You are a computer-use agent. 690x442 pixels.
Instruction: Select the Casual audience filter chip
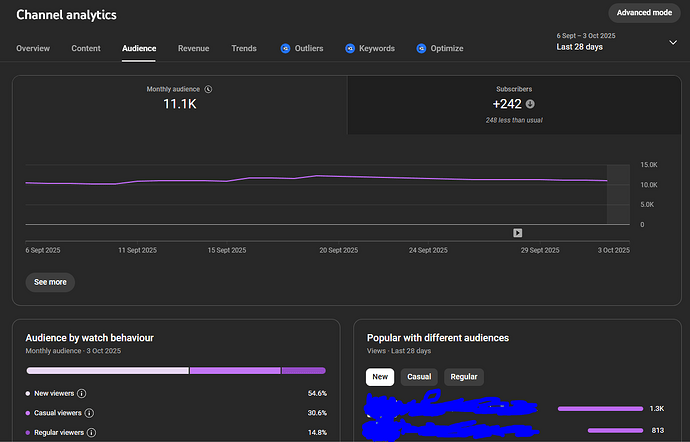pos(419,377)
